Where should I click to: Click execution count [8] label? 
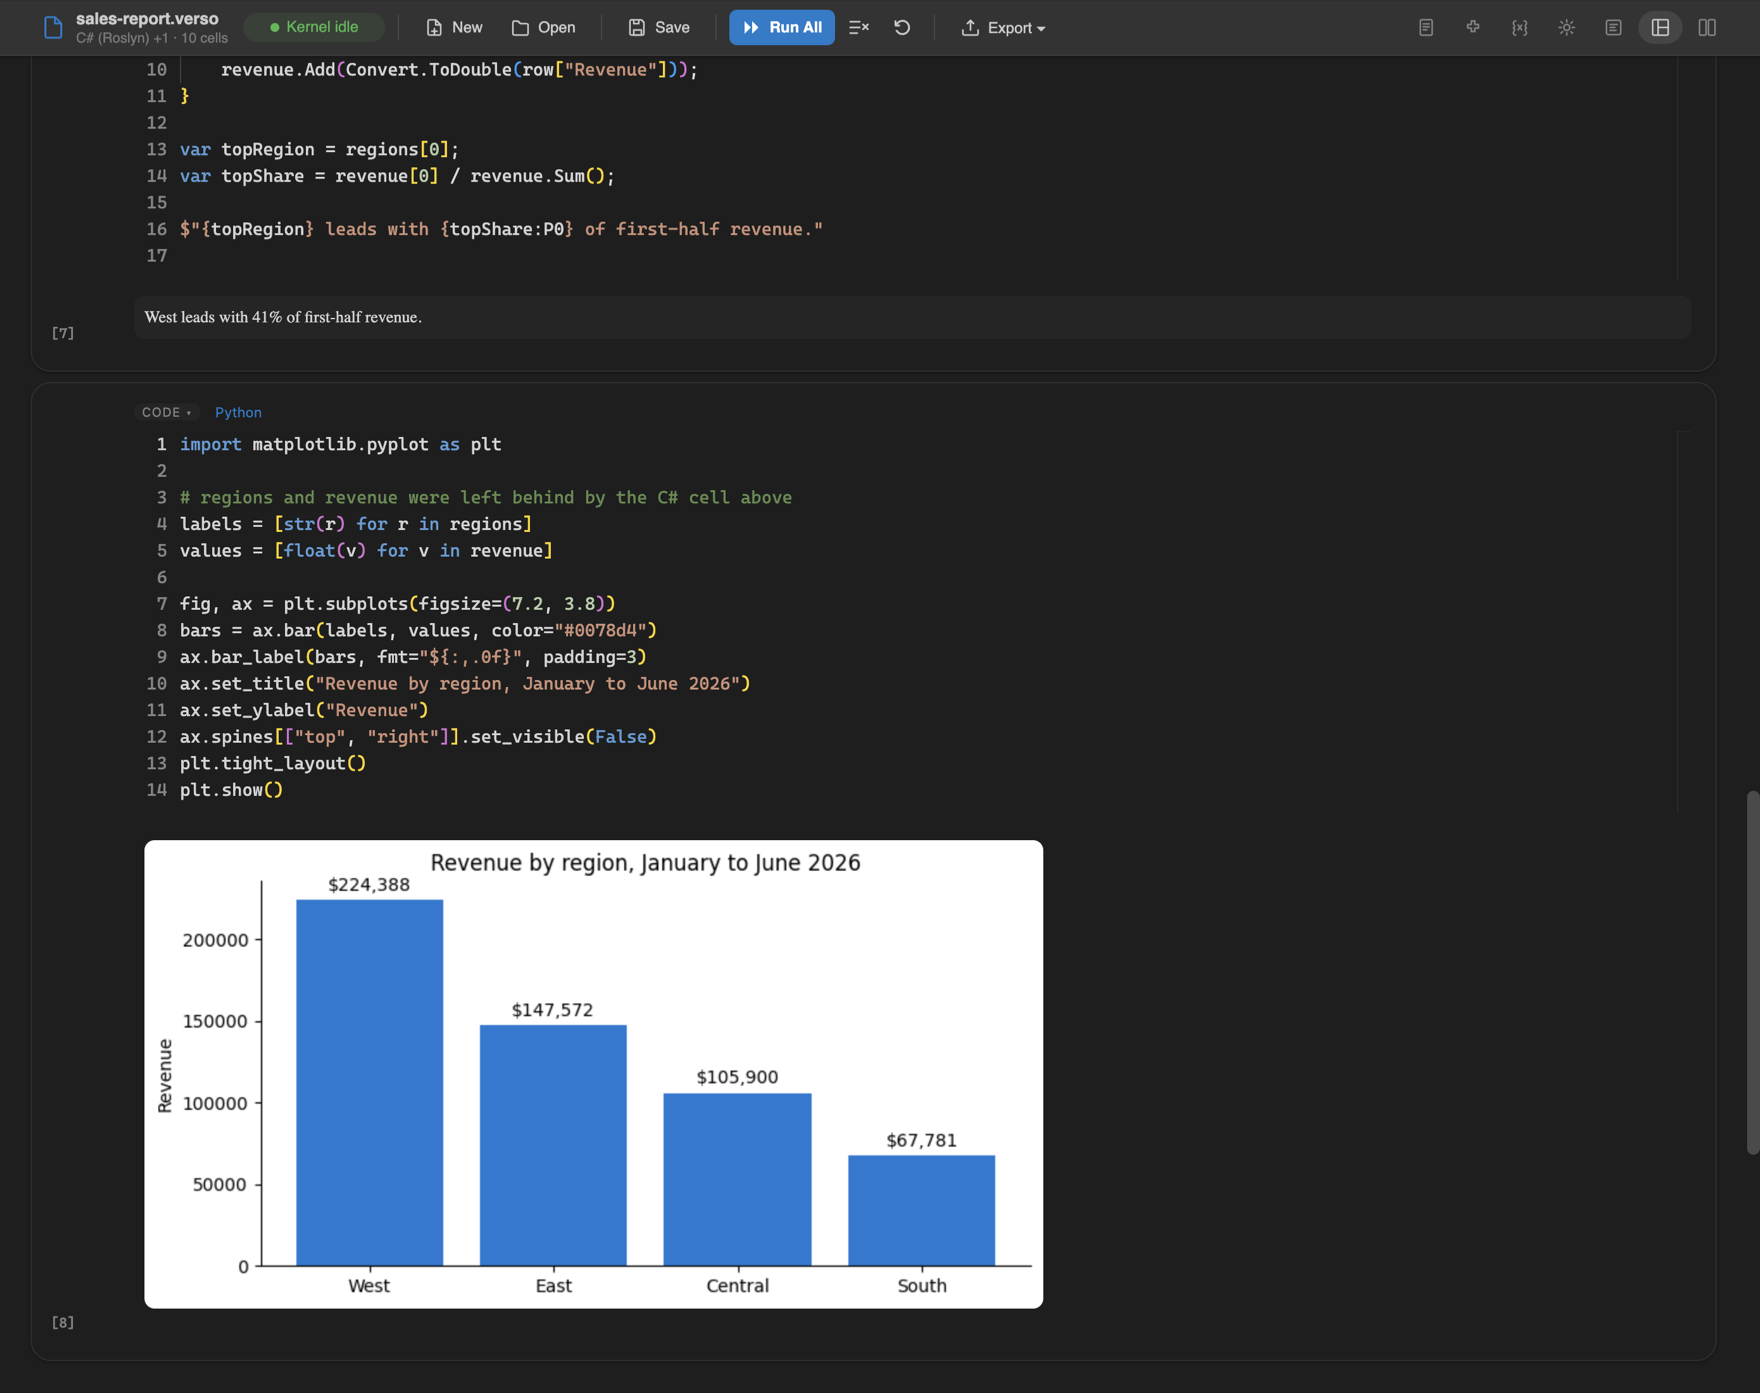click(63, 1322)
